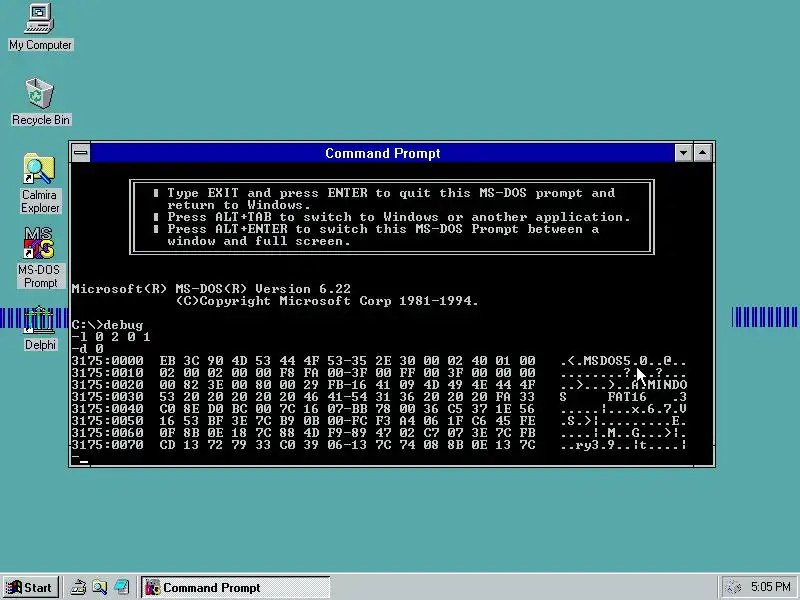Viewport: 800px width, 600px height.
Task: Click the 'FAT16' text in the ASCII column
Action: pos(627,397)
